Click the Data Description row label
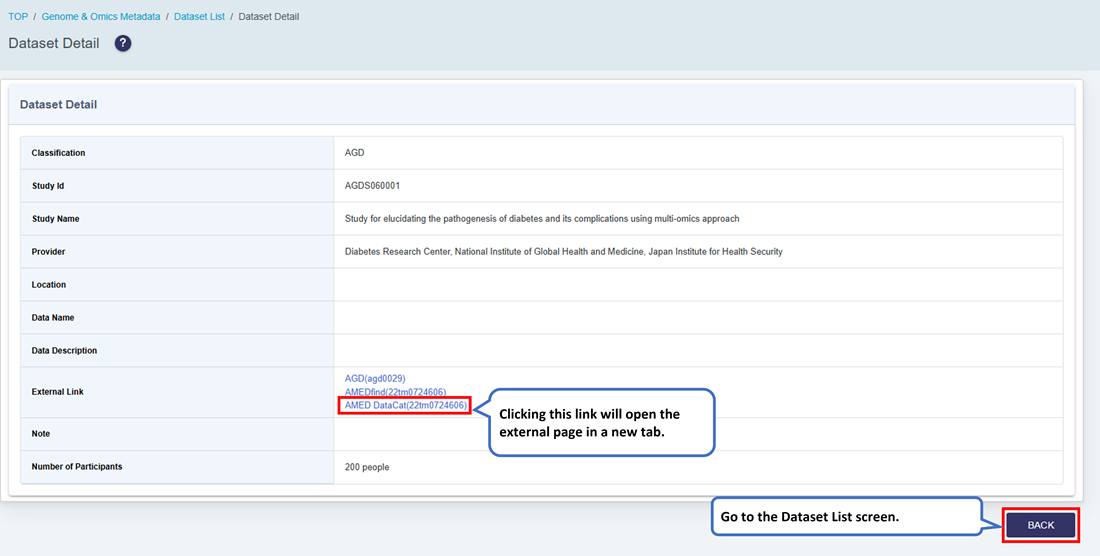The height and width of the screenshot is (556, 1100). [x=64, y=351]
